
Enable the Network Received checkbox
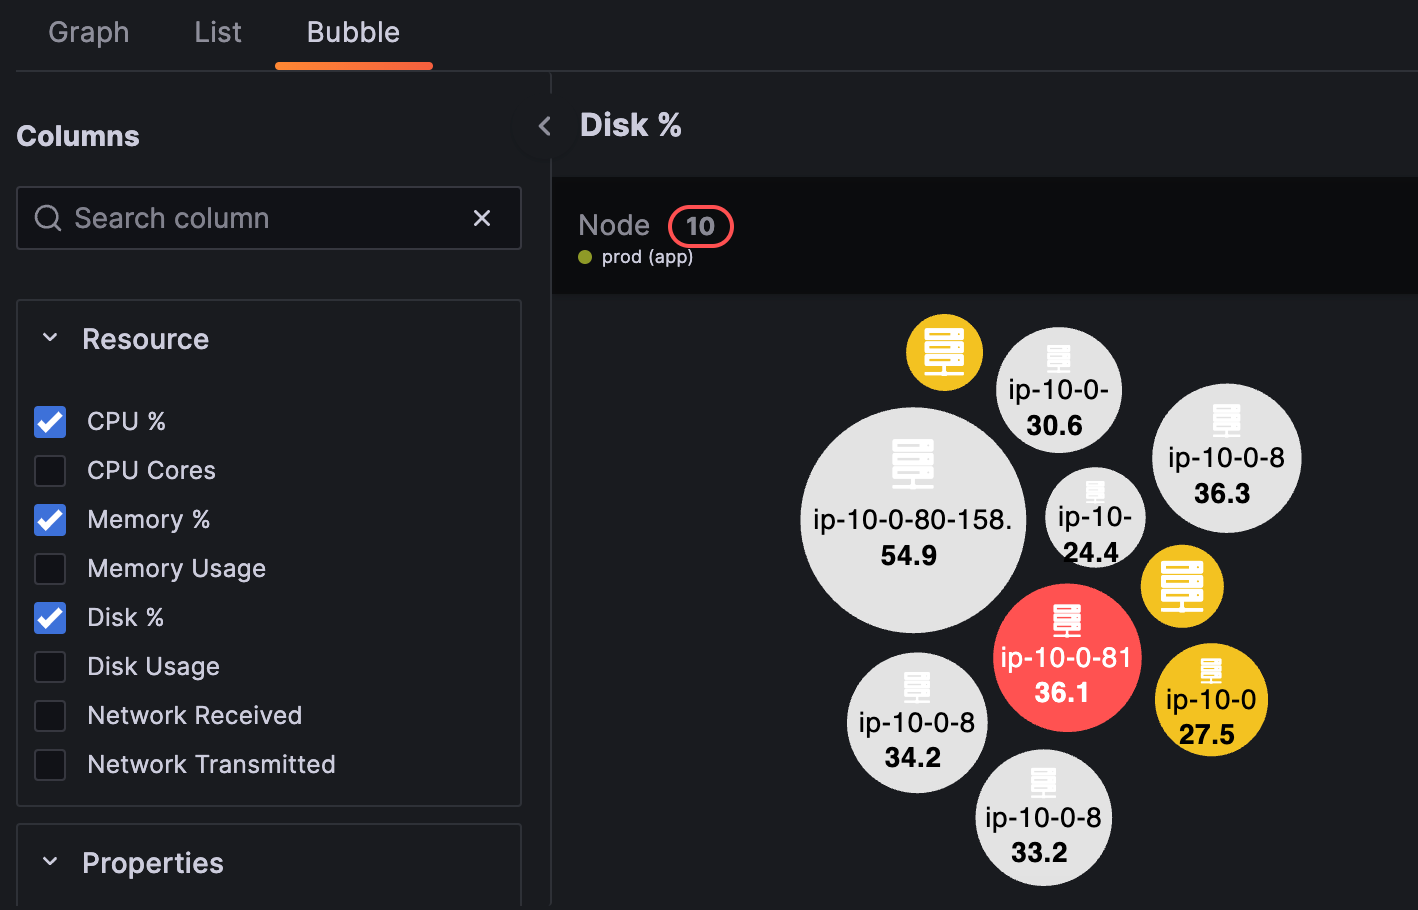click(50, 716)
